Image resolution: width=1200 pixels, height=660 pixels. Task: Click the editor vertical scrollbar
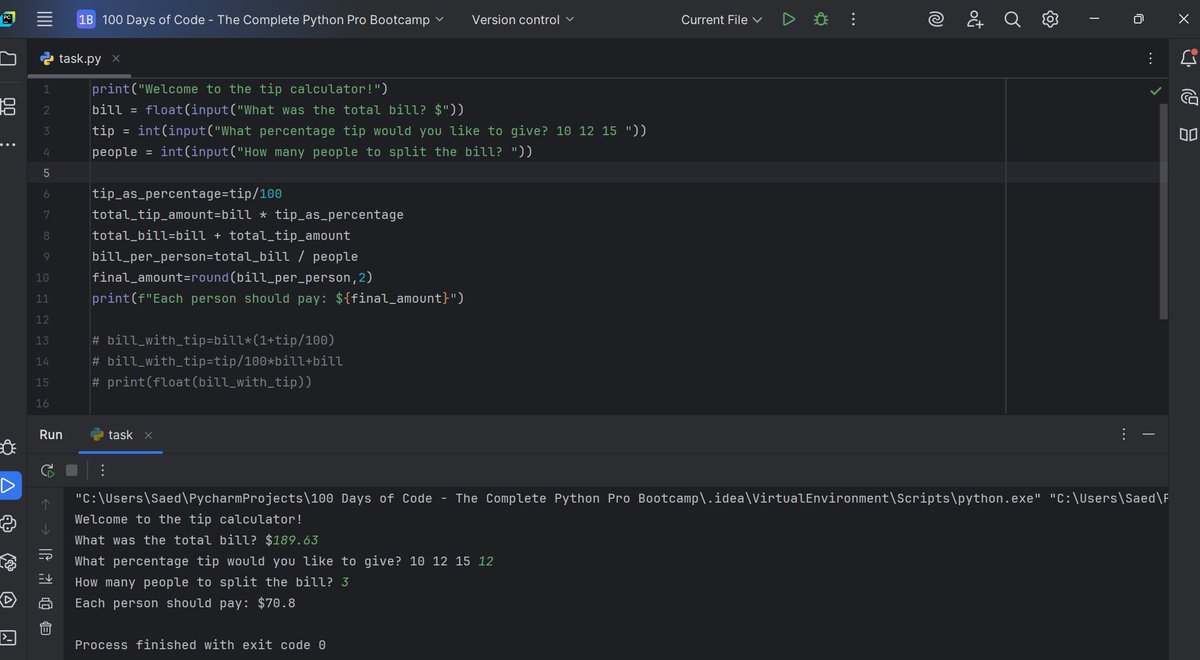[1162, 210]
